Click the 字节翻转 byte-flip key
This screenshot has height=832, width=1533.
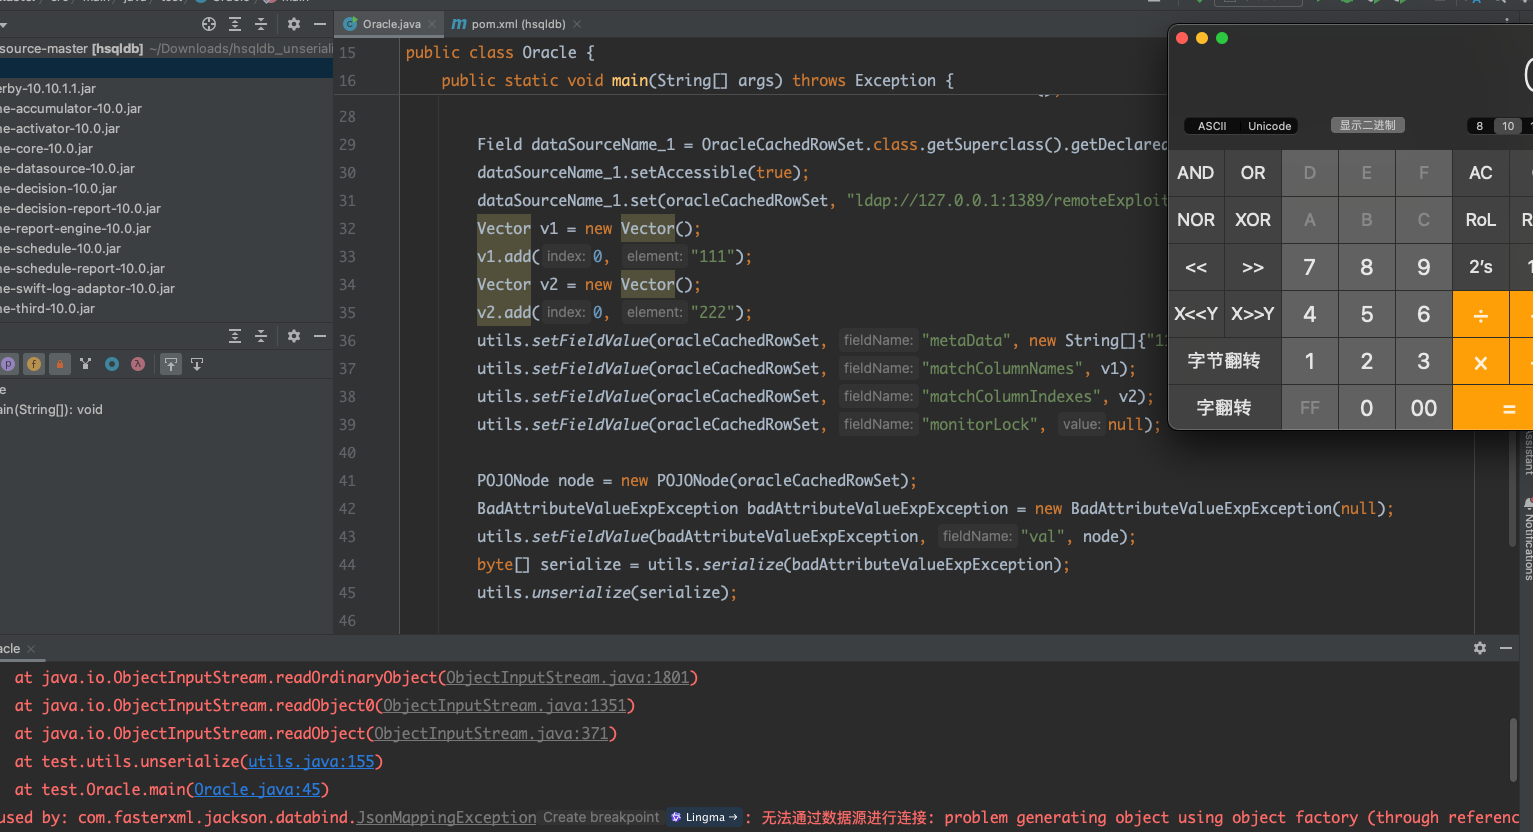1224,361
